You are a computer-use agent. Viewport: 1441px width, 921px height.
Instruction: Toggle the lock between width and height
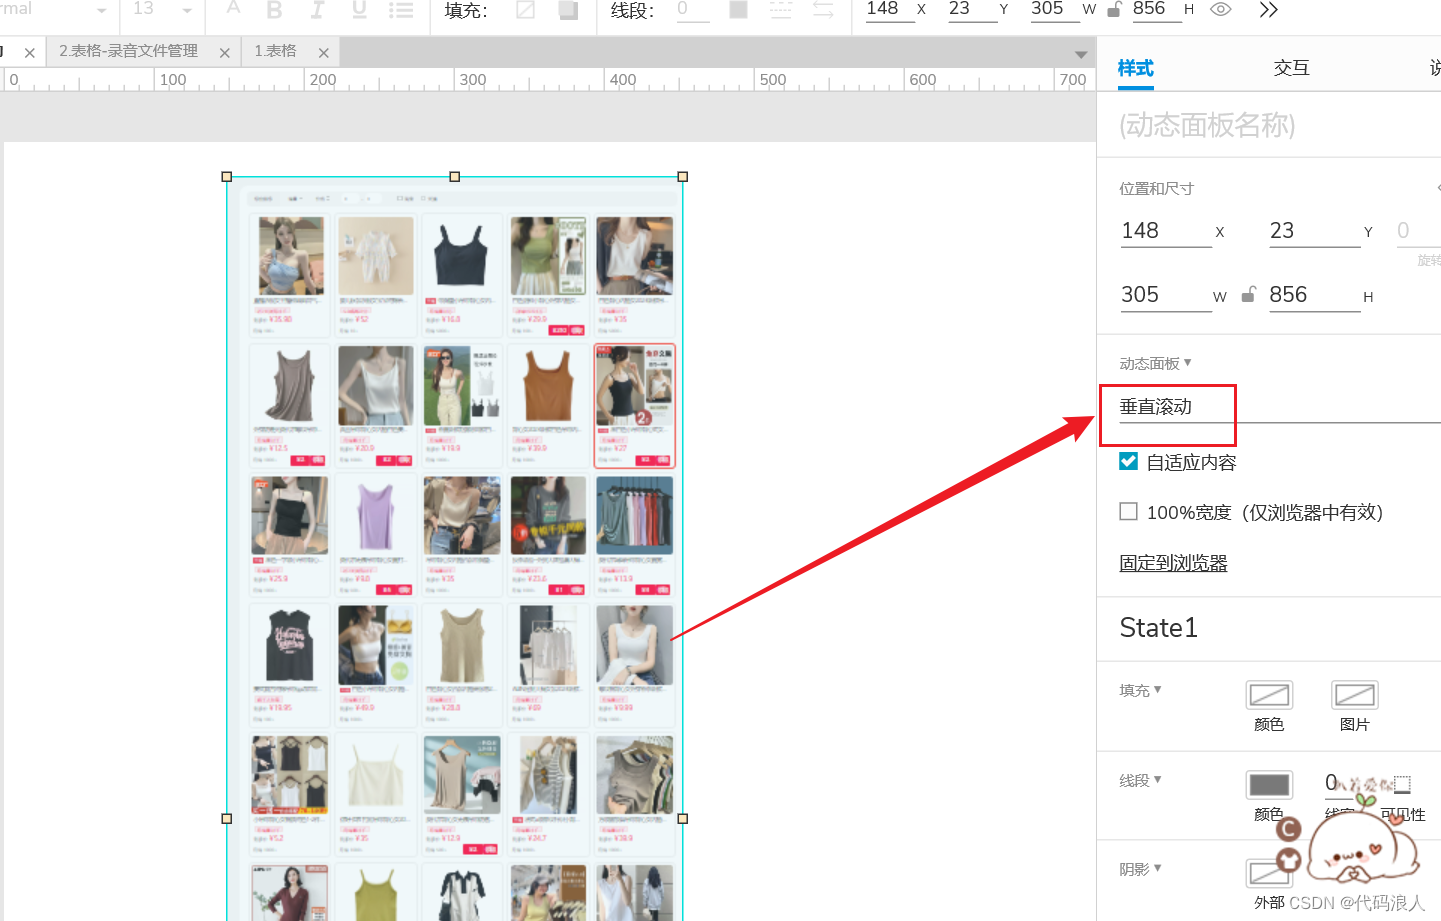pos(1248,295)
